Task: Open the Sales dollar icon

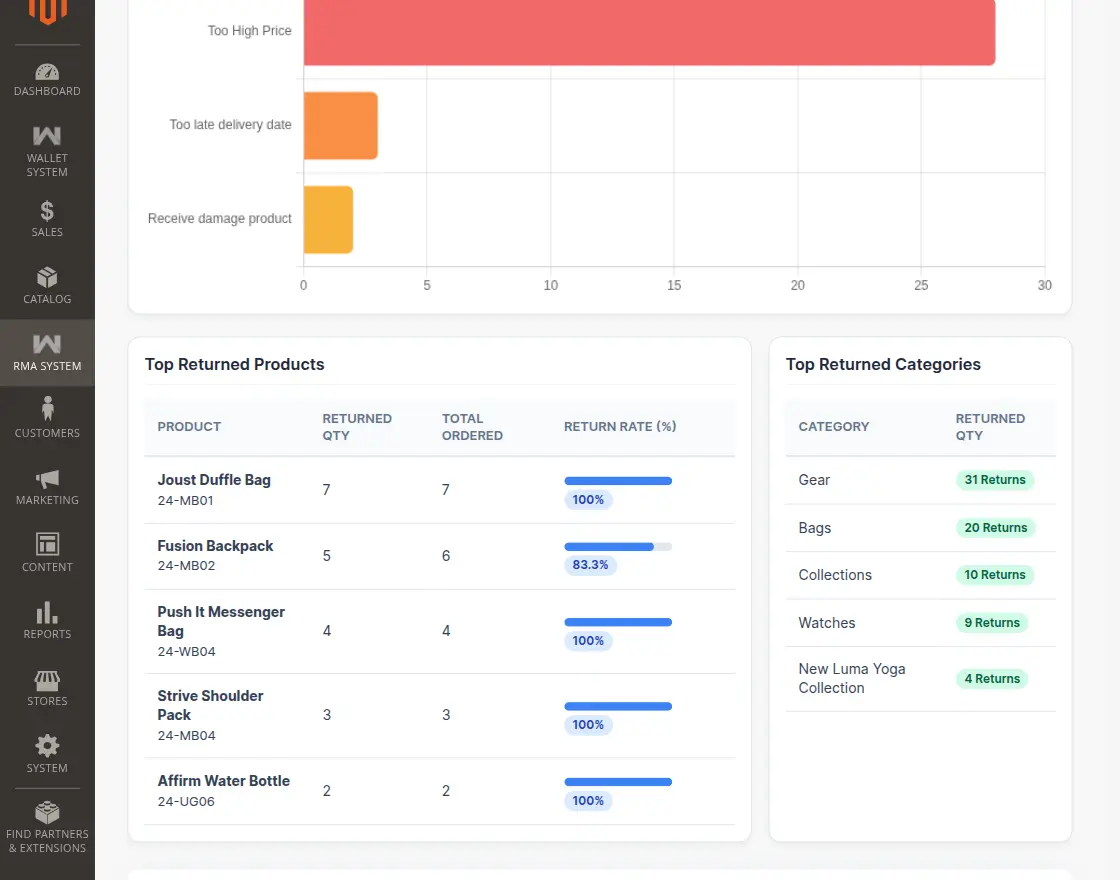Action: pyautogui.click(x=47, y=211)
